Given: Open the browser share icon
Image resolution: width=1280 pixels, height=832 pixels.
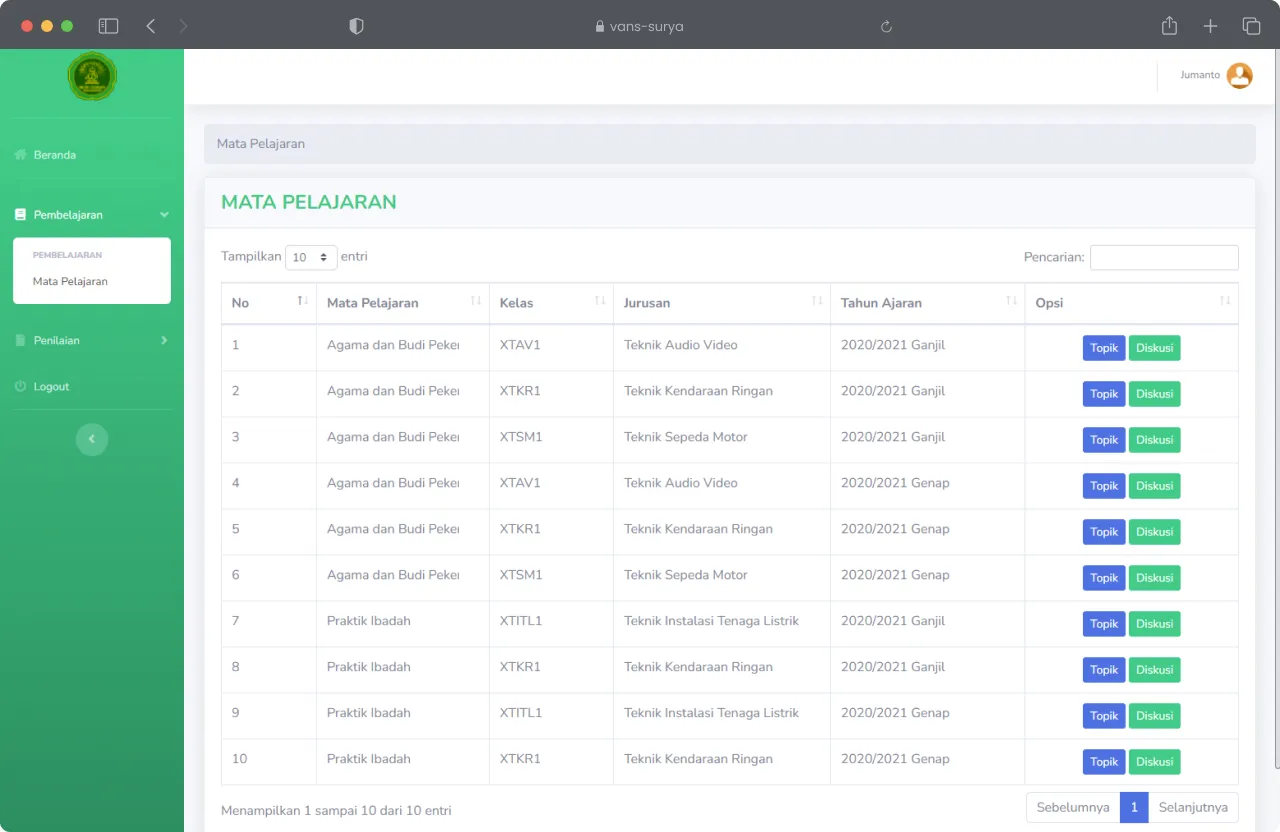Looking at the screenshot, I should pyautogui.click(x=1169, y=26).
